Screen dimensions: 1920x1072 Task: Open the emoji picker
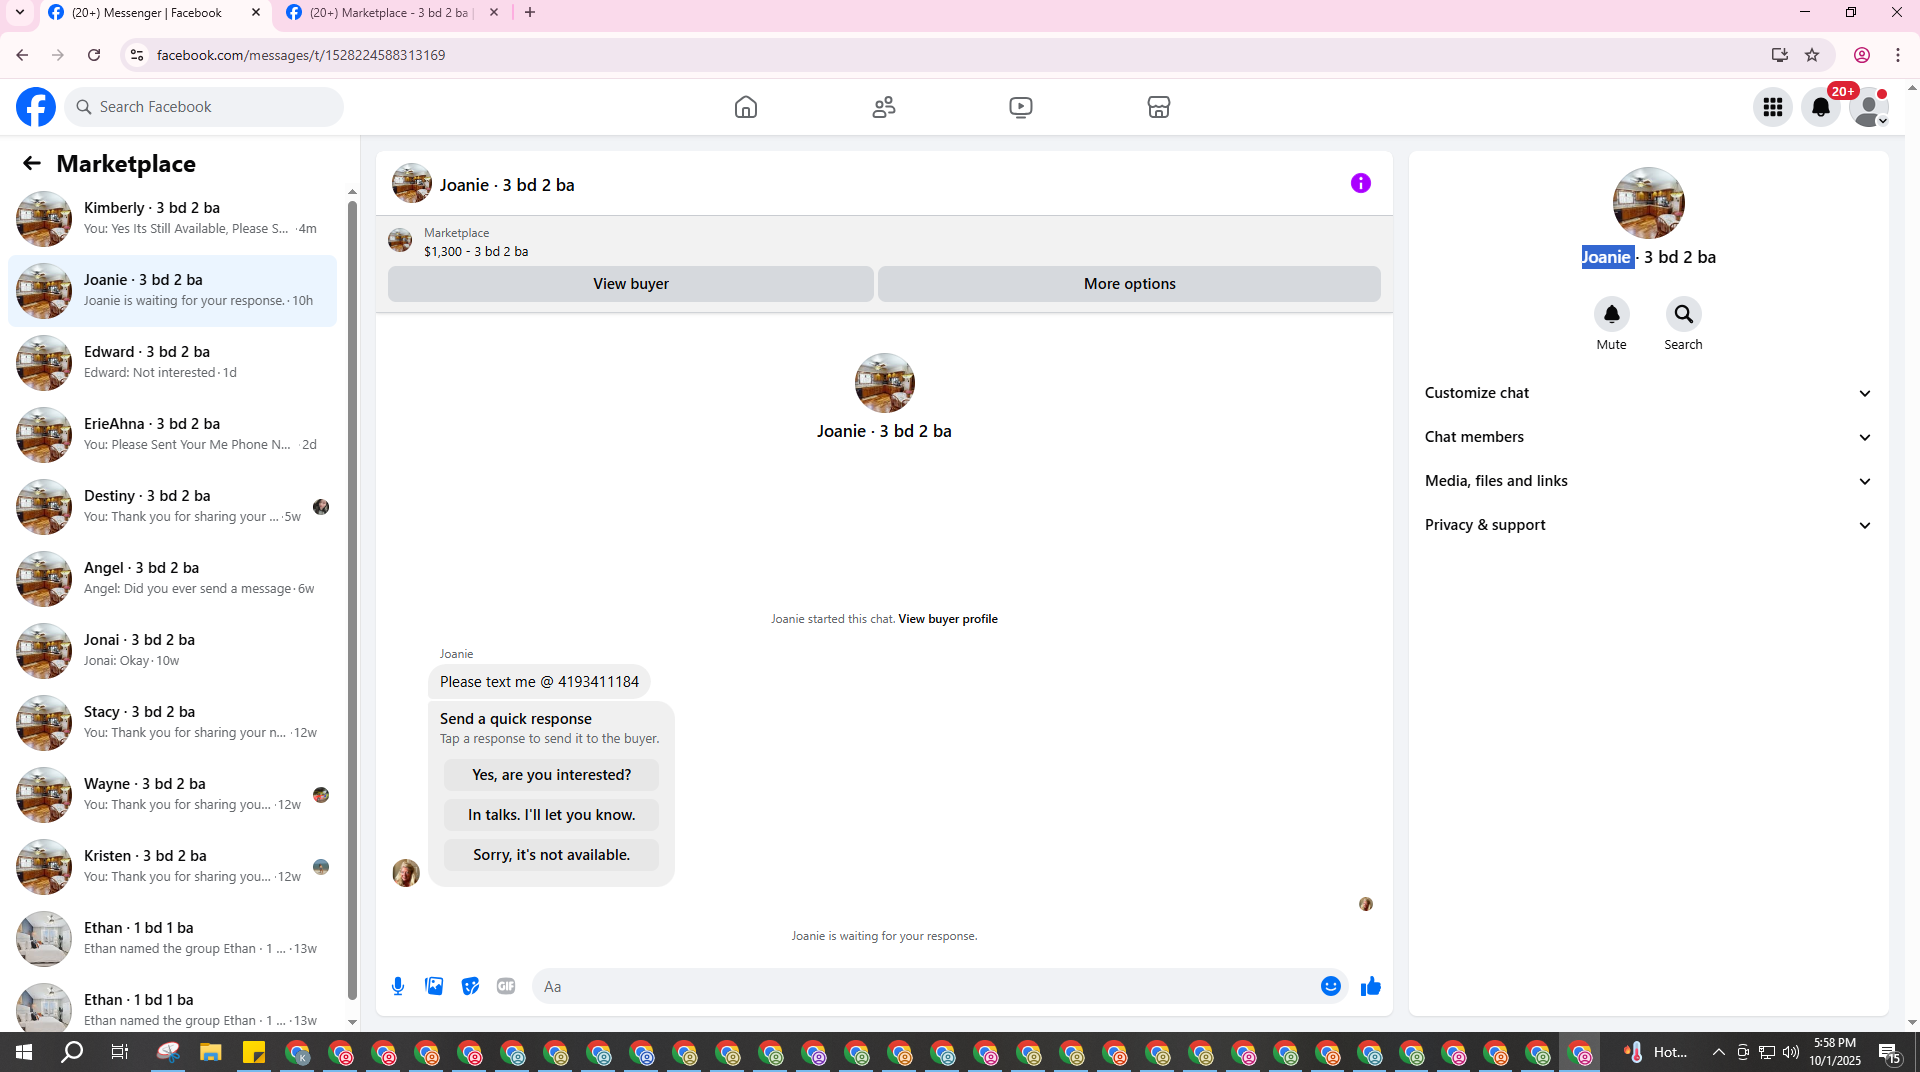pyautogui.click(x=1330, y=986)
